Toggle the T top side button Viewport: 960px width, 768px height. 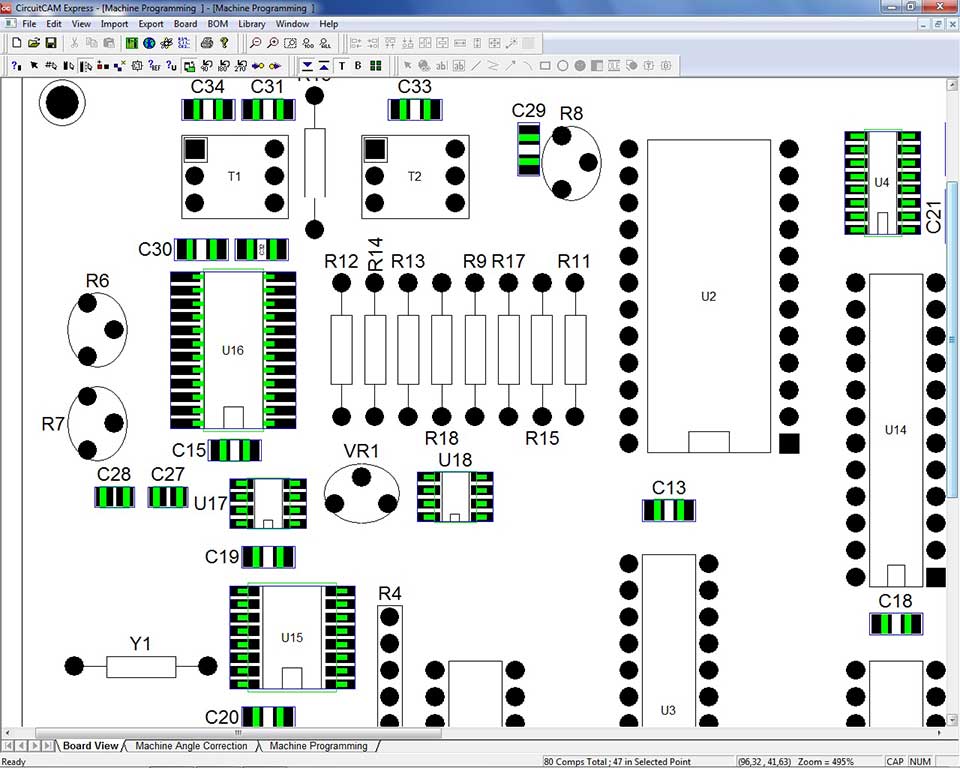[341, 66]
